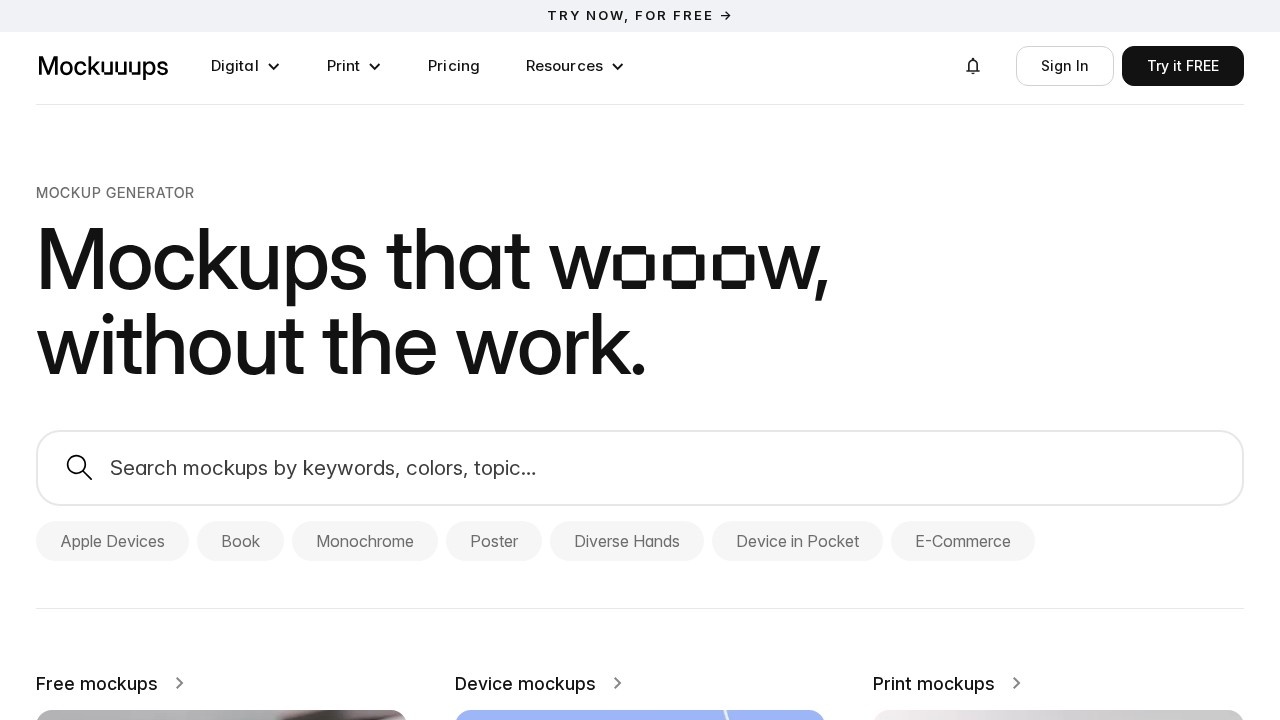
Task: Pick the Diverse Hands tag
Action: [x=627, y=541]
